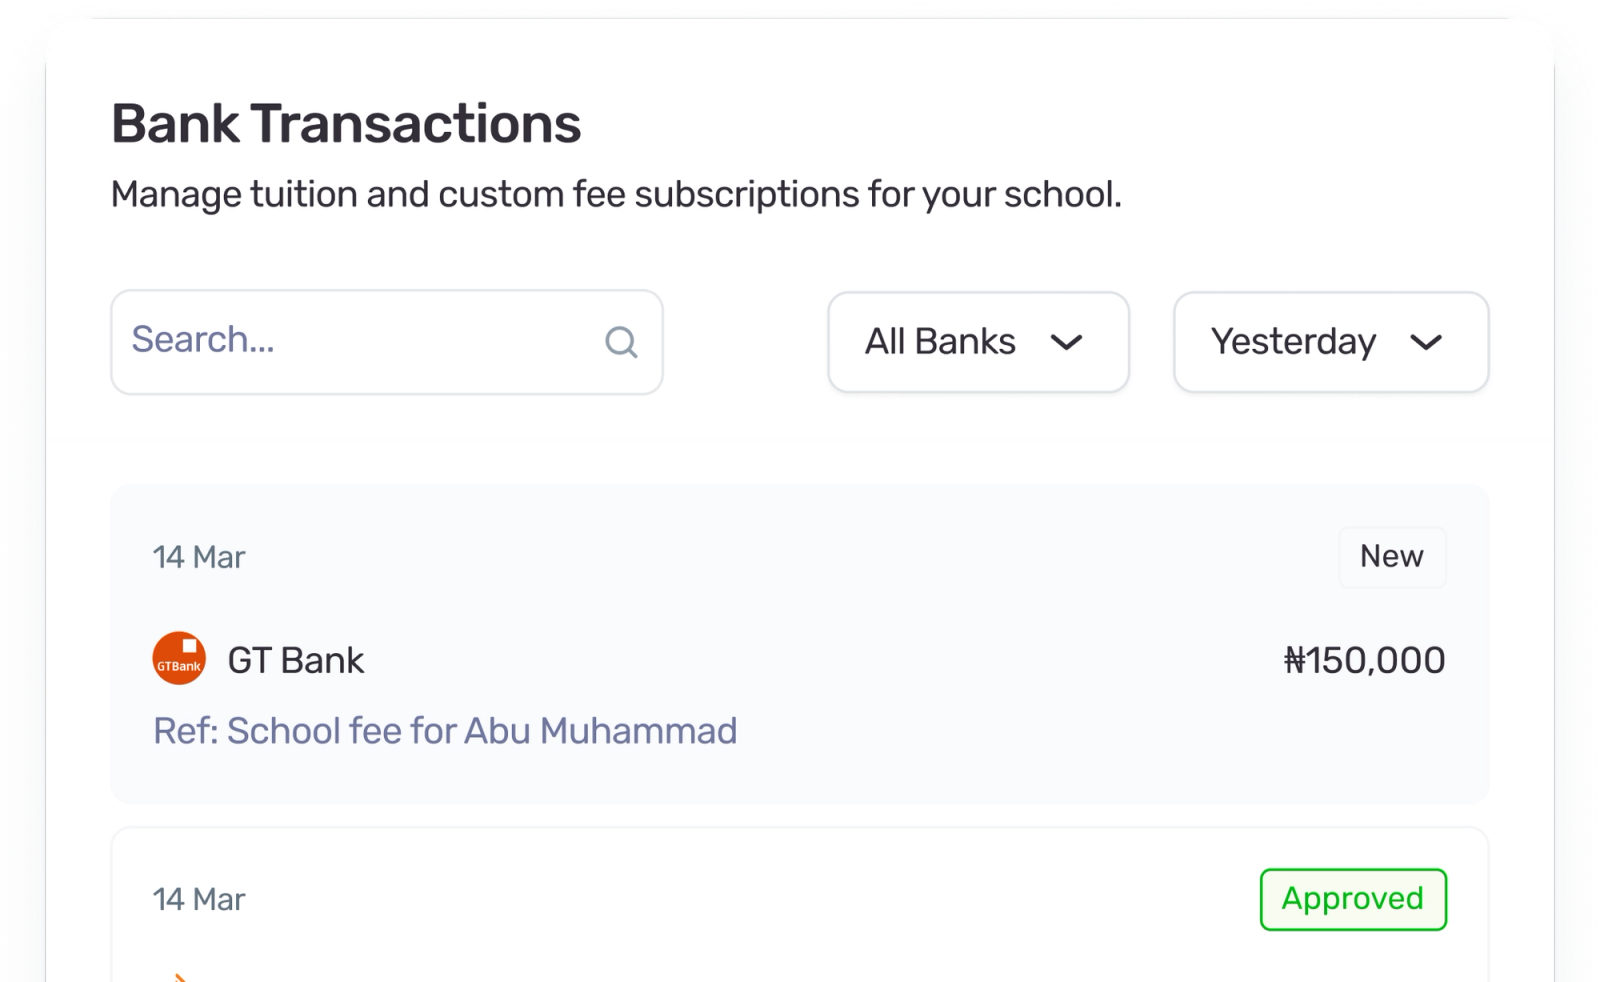Click the Approved status badge
The height and width of the screenshot is (982, 1600).
1353,899
